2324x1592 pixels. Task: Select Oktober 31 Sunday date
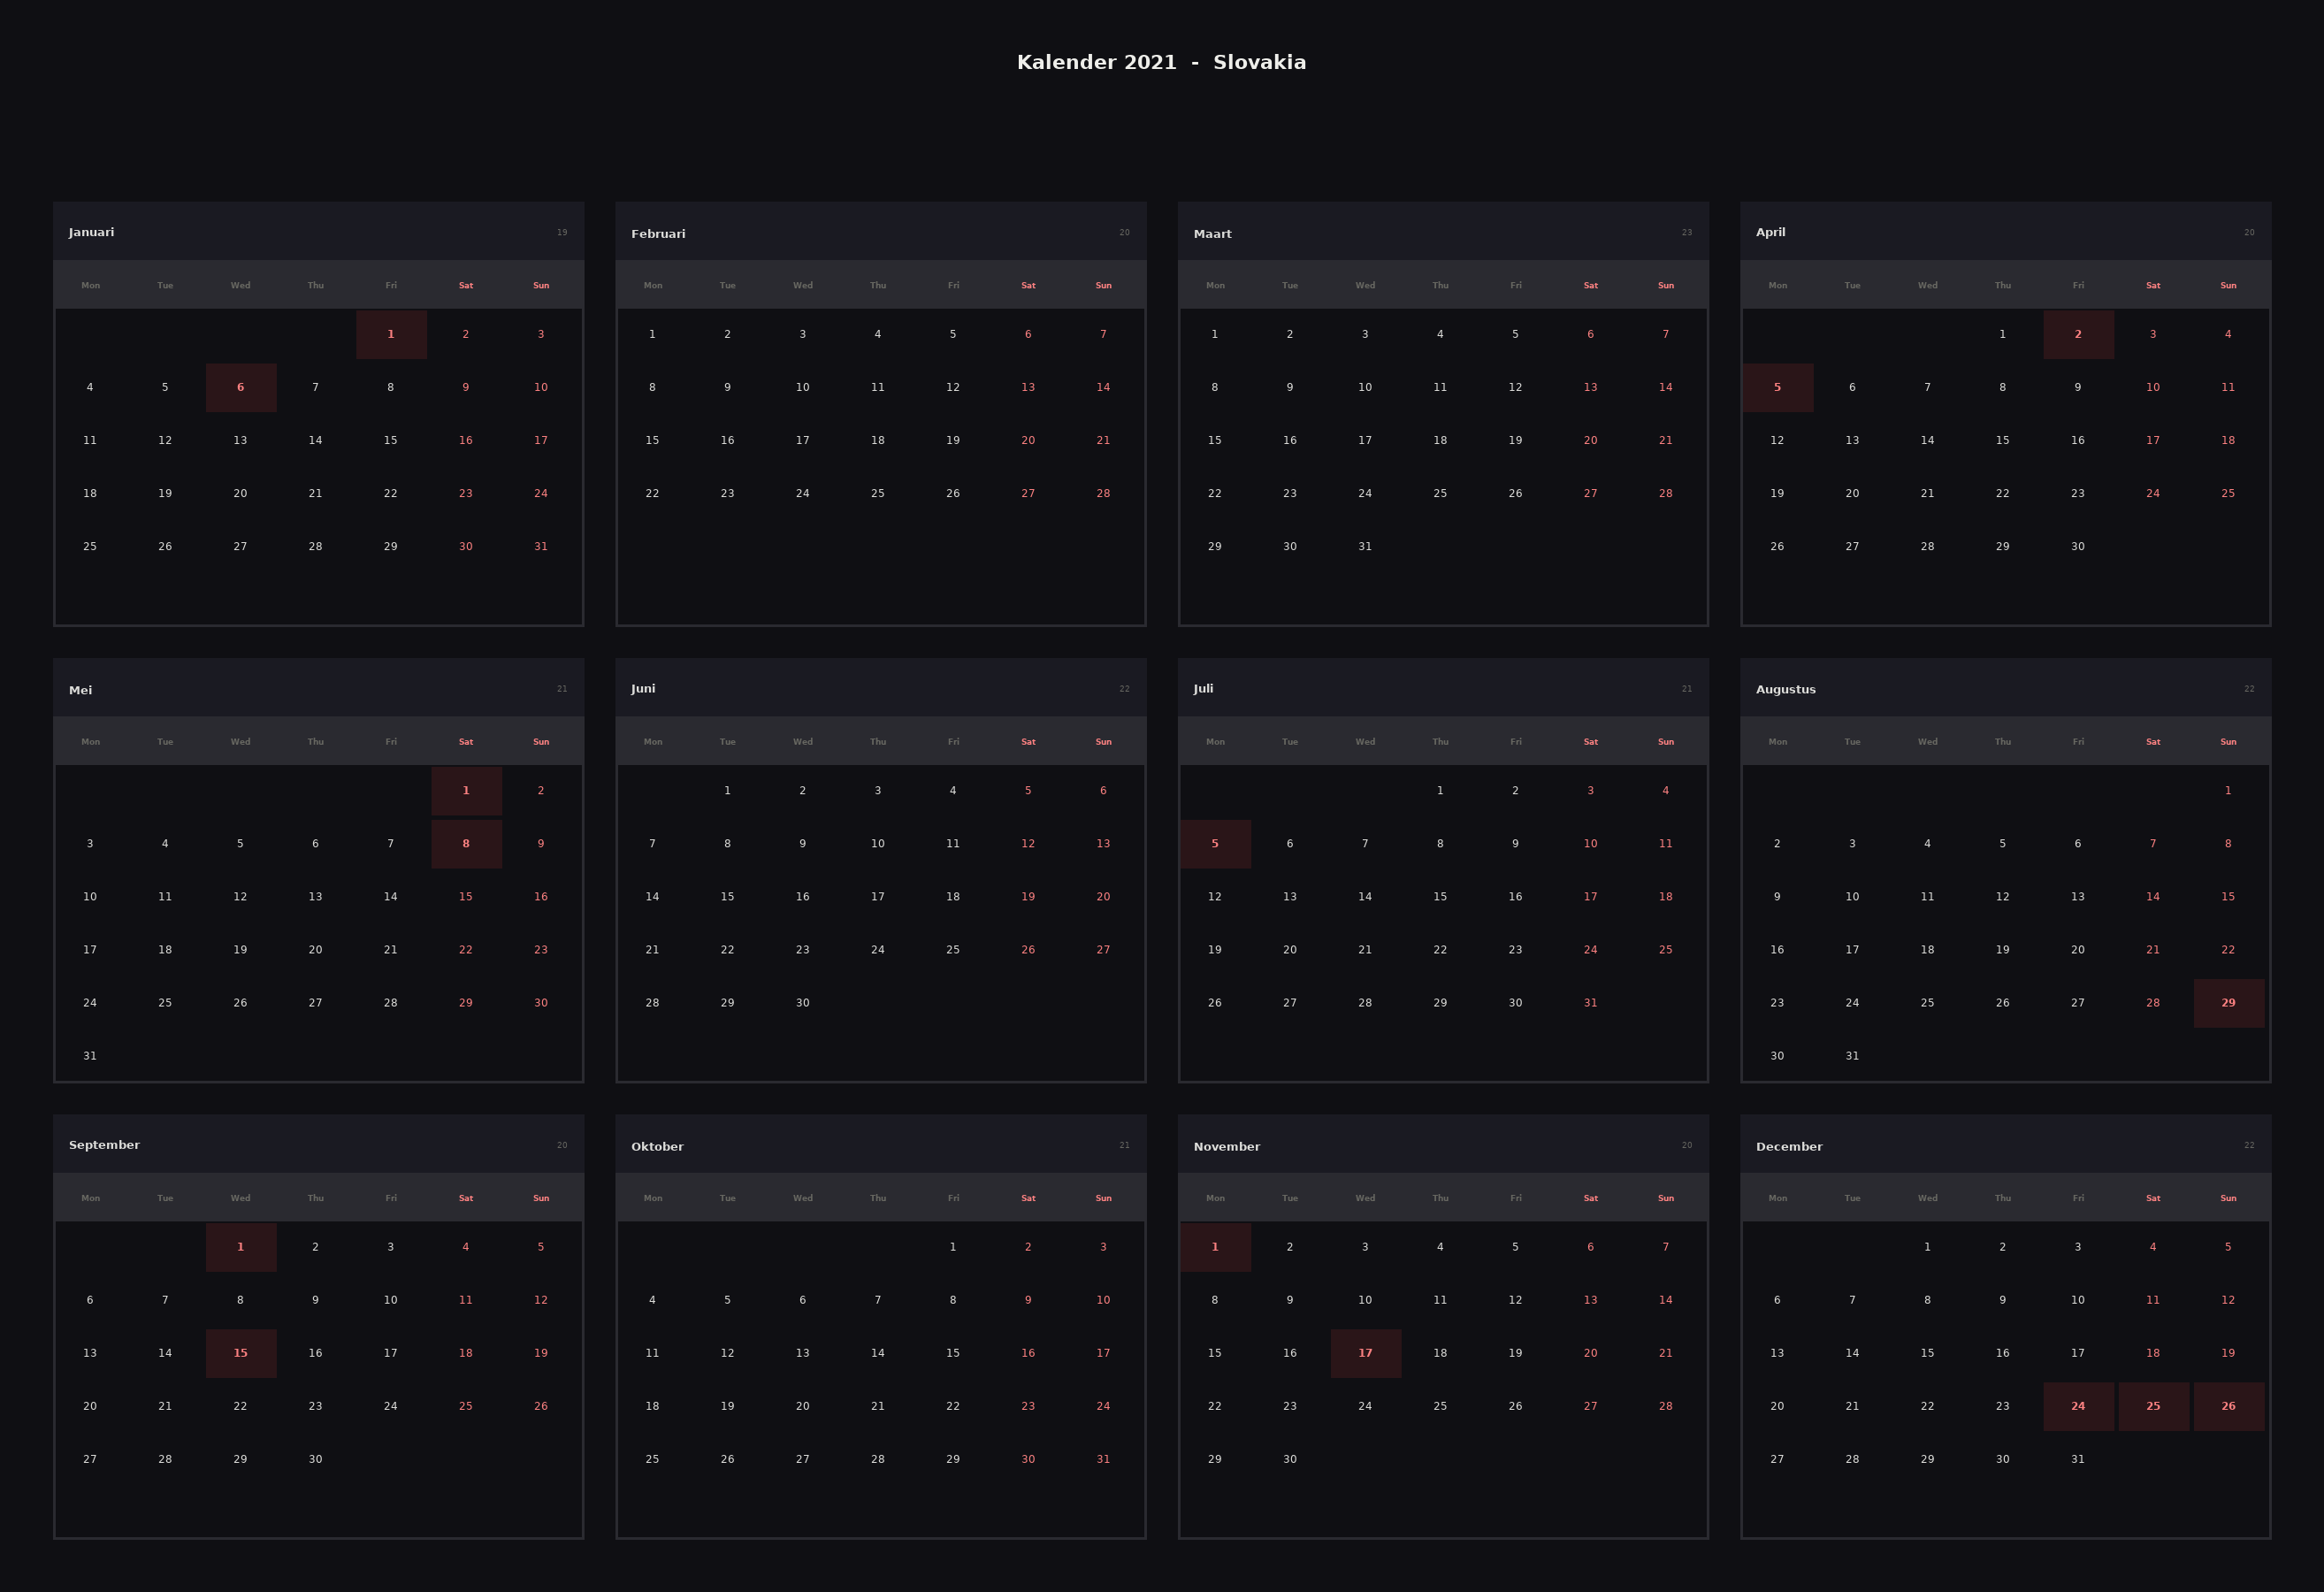[x=1103, y=1459]
